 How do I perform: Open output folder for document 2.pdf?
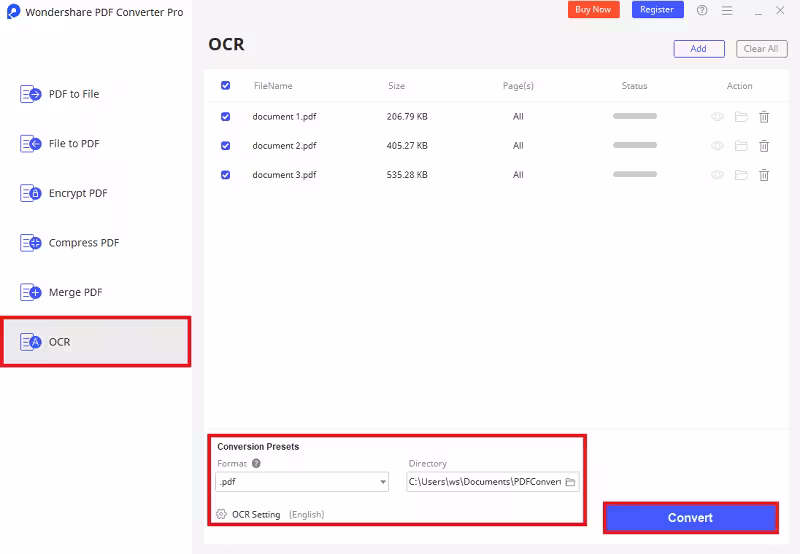coord(741,146)
